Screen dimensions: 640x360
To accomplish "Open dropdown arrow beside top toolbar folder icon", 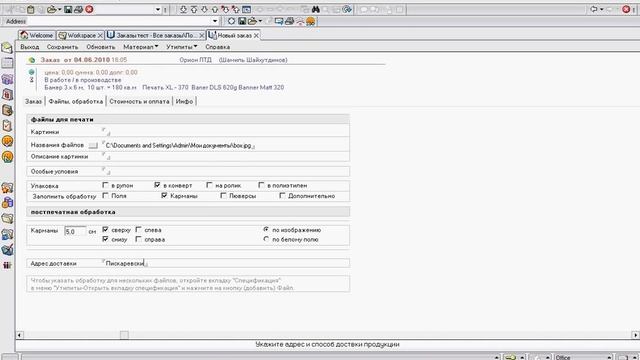I will [x=60, y=9].
